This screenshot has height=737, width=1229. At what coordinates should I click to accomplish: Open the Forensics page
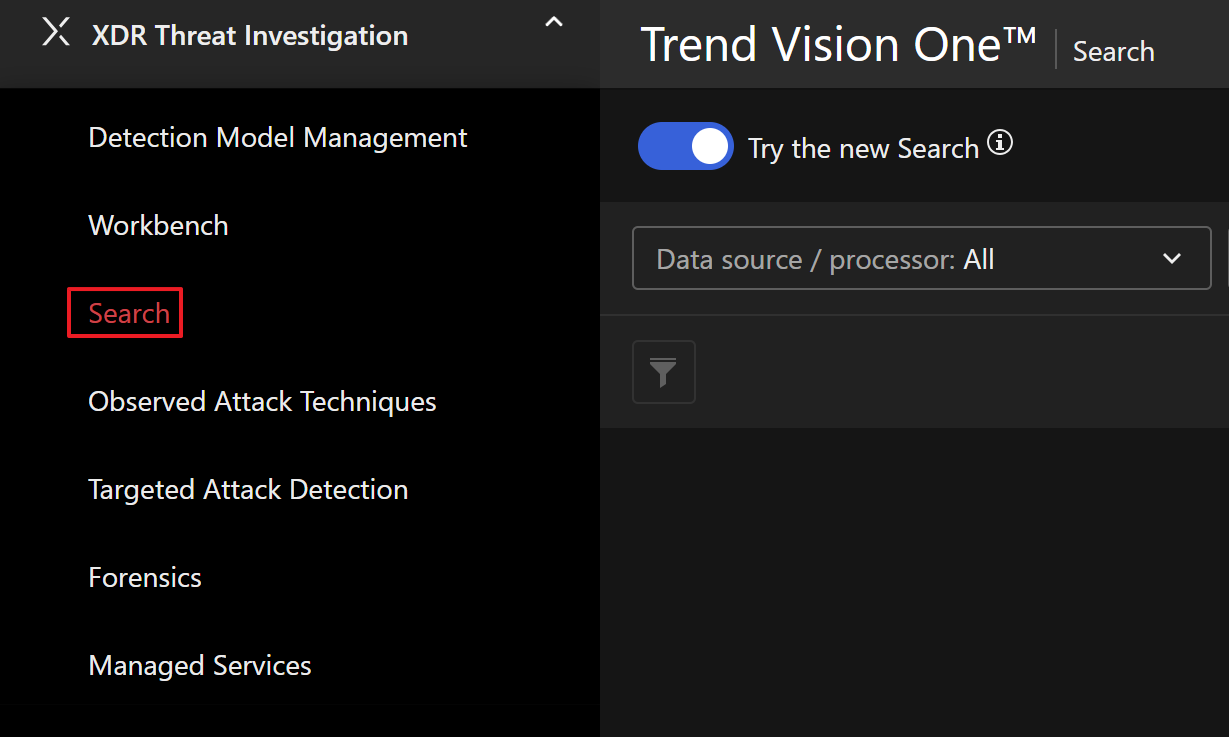[x=145, y=578]
